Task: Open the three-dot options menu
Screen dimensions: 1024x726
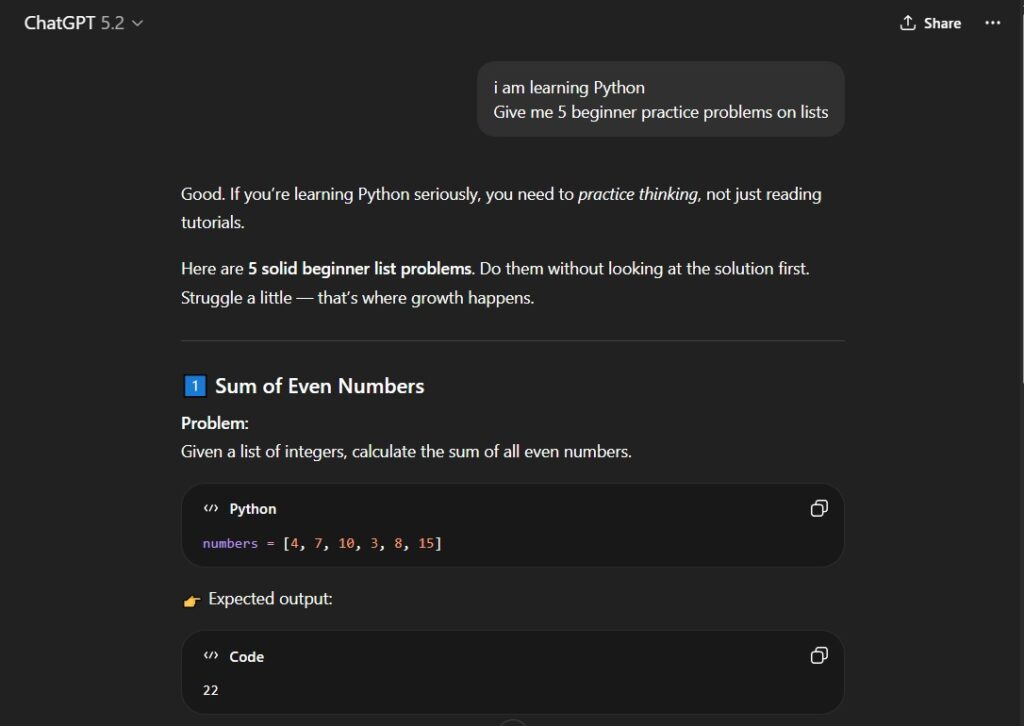Action: [x=991, y=22]
